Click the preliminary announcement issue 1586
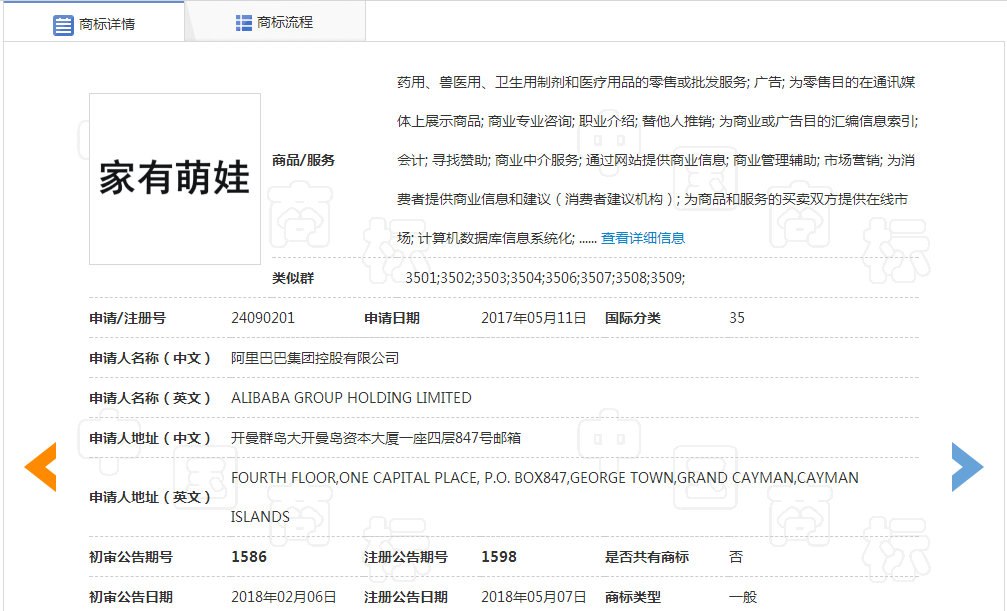This screenshot has height=611, width=1007. click(x=249, y=557)
